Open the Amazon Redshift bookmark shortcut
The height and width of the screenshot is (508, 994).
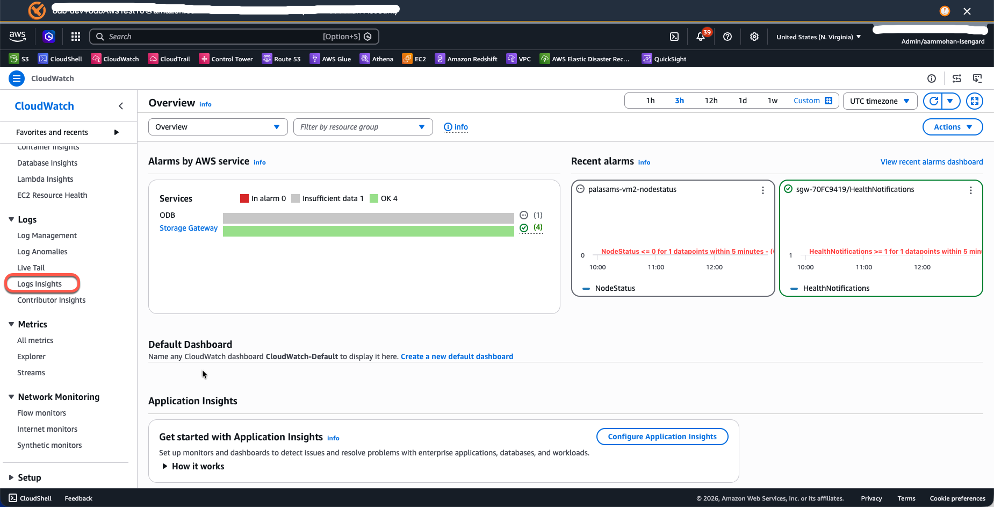[x=467, y=59]
